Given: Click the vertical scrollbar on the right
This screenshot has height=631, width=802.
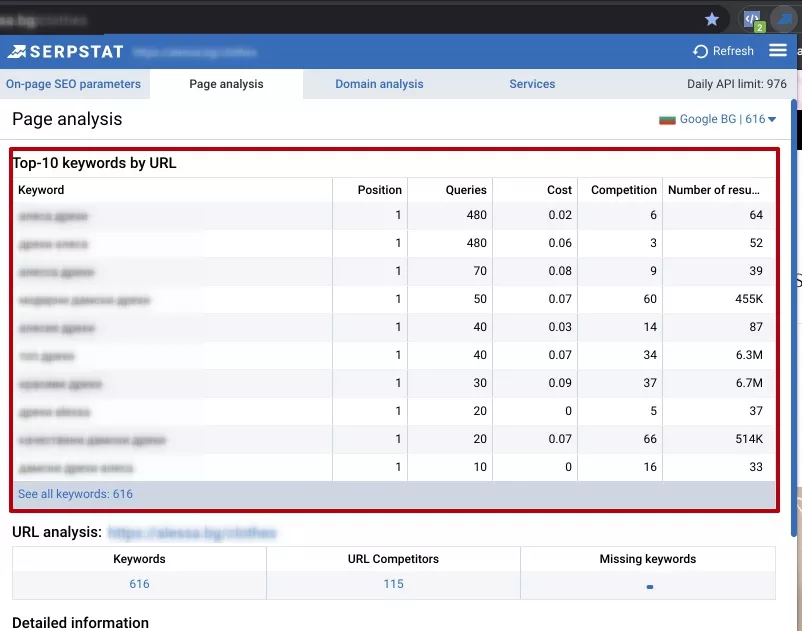Looking at the screenshot, I should point(794,317).
